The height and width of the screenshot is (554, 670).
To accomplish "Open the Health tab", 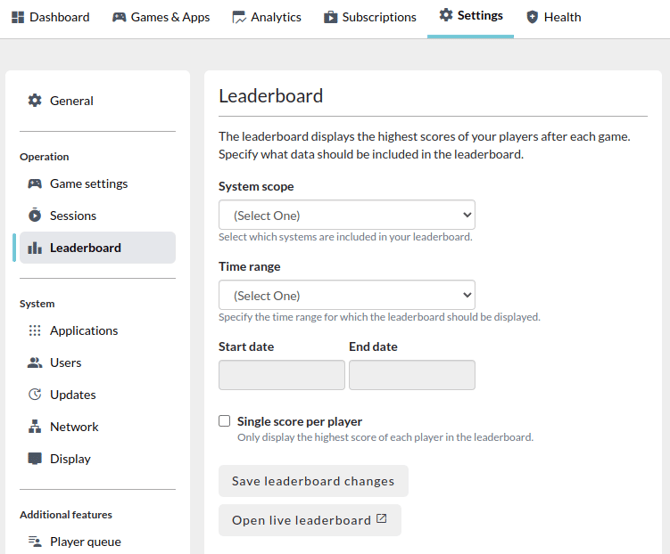I will click(x=554, y=17).
